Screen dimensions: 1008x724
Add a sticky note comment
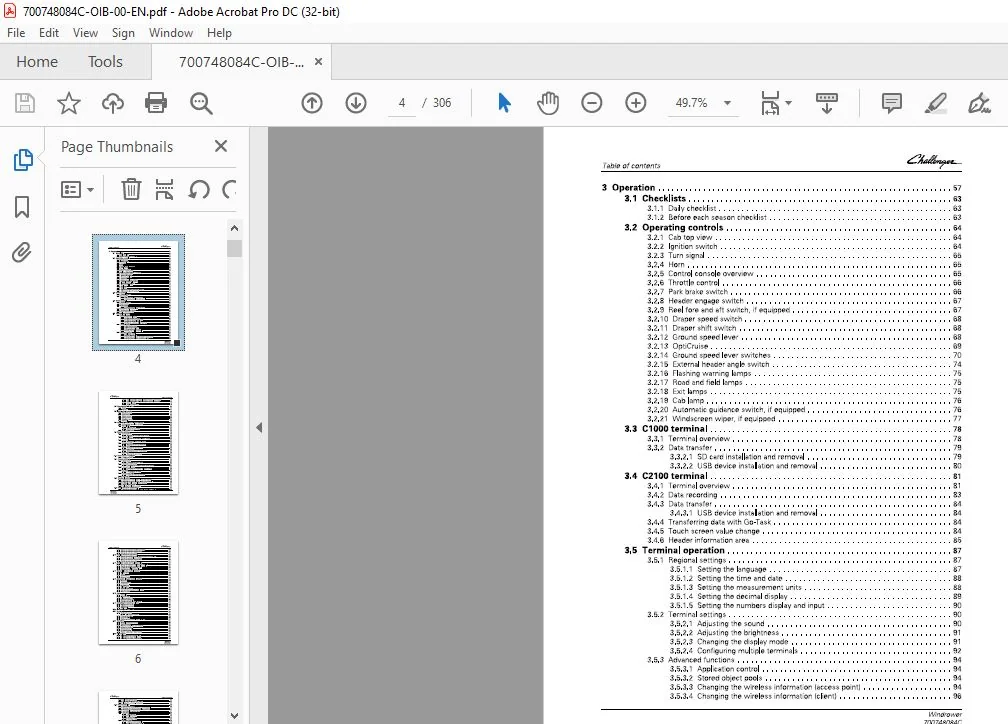click(x=892, y=103)
